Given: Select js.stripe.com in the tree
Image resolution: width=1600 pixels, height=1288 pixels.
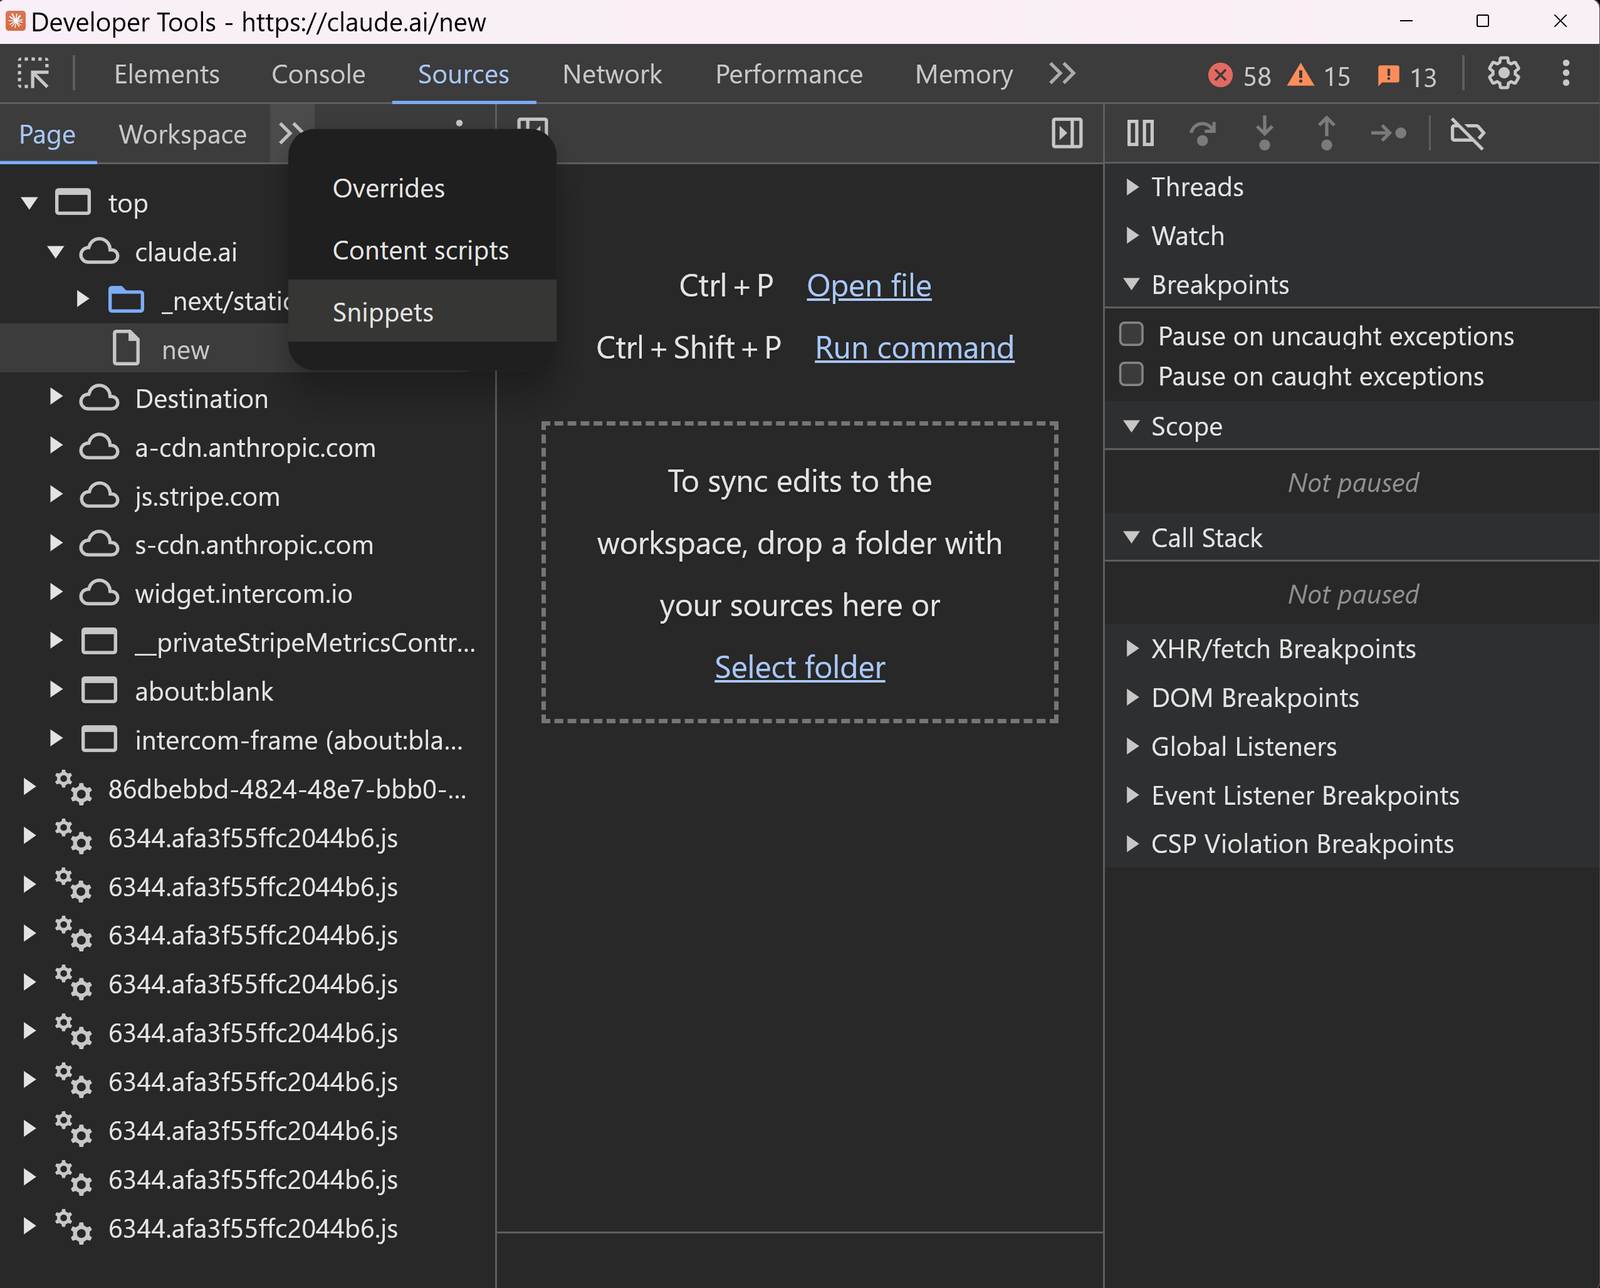Looking at the screenshot, I should pyautogui.click(x=207, y=497).
